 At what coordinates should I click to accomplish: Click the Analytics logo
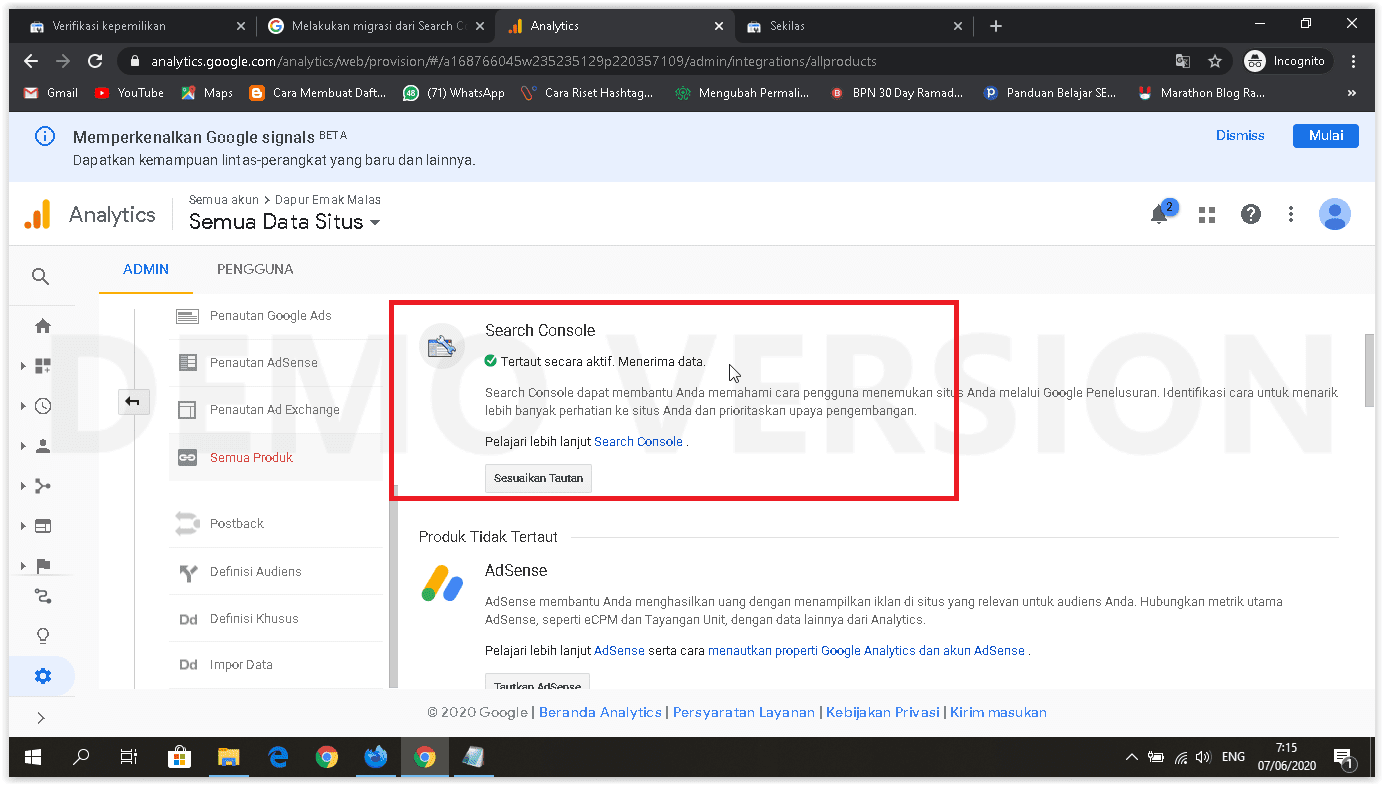coord(37,215)
